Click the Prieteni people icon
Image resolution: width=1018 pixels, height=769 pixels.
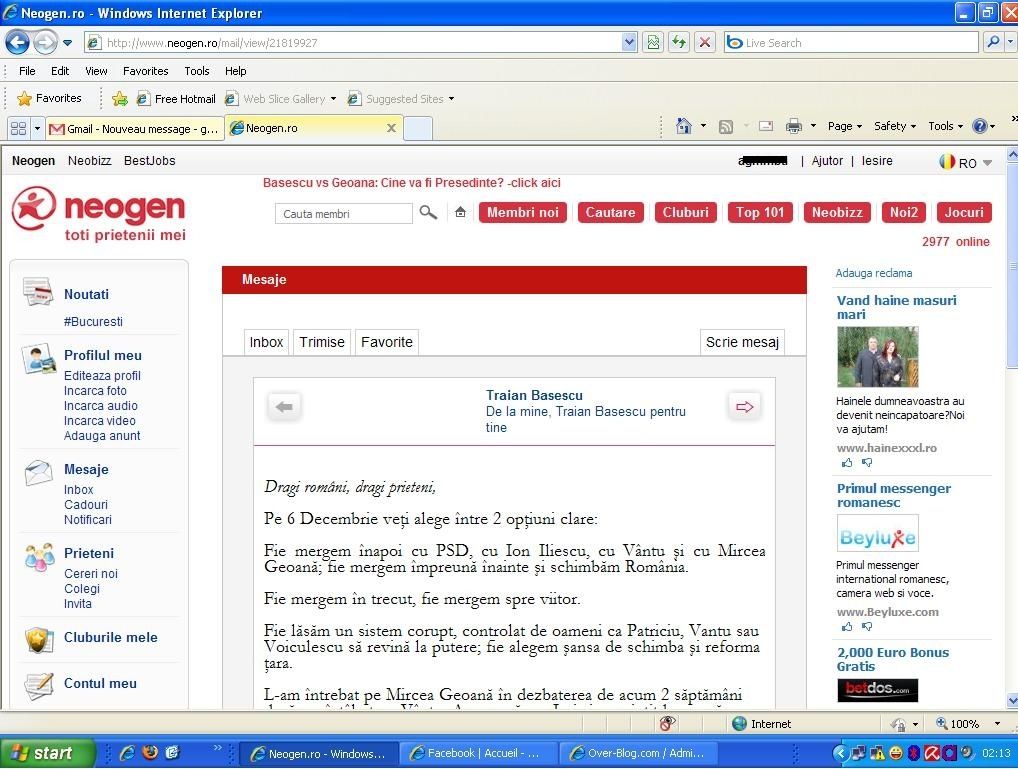(40, 557)
